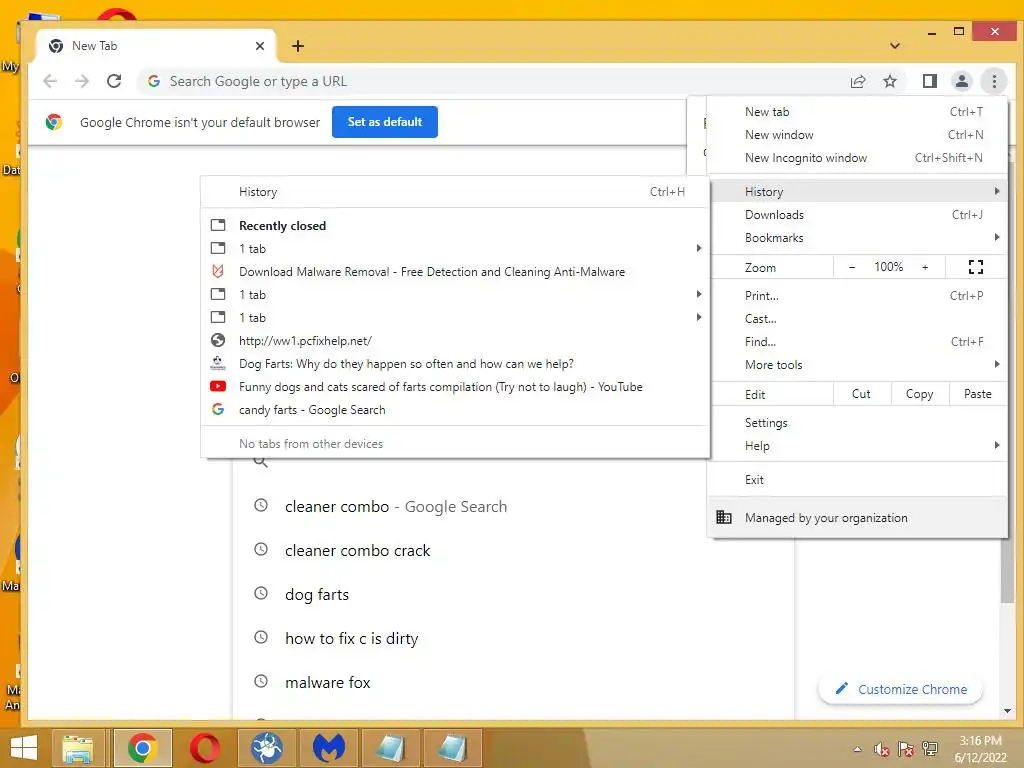Open Downloads from the Chrome menu
The height and width of the screenshot is (768, 1024).
pyautogui.click(x=857, y=214)
